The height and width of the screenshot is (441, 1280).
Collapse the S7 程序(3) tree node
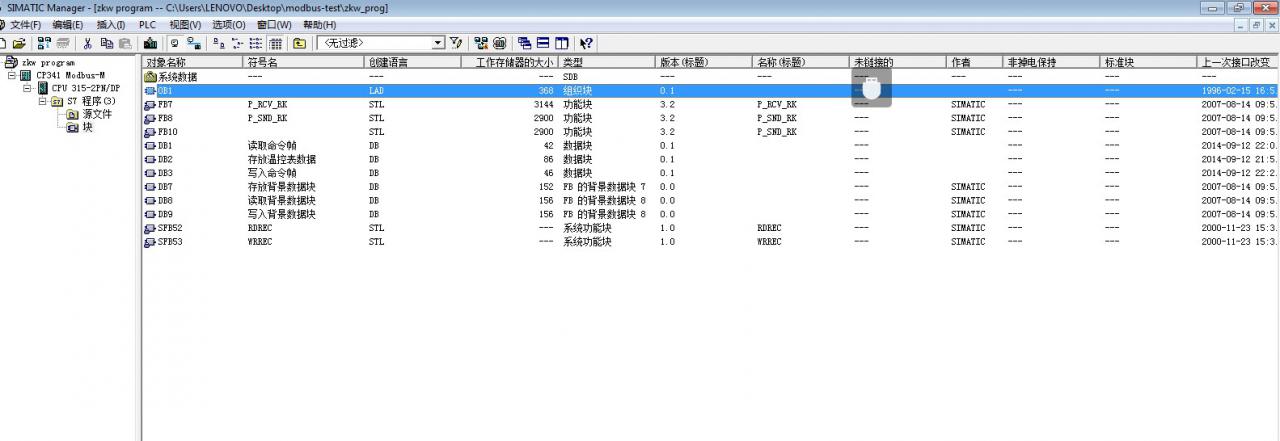coord(43,101)
